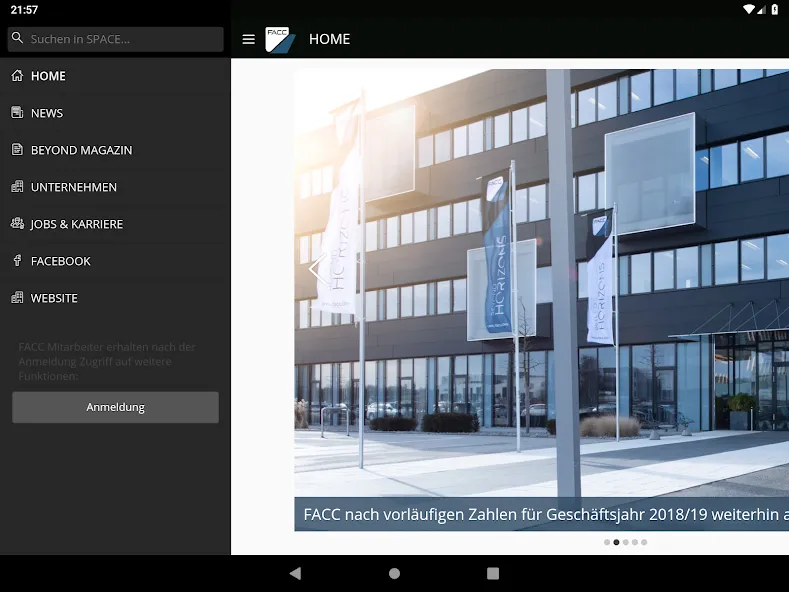
Task: Tap the Wi-Fi status icon
Action: point(749,9)
